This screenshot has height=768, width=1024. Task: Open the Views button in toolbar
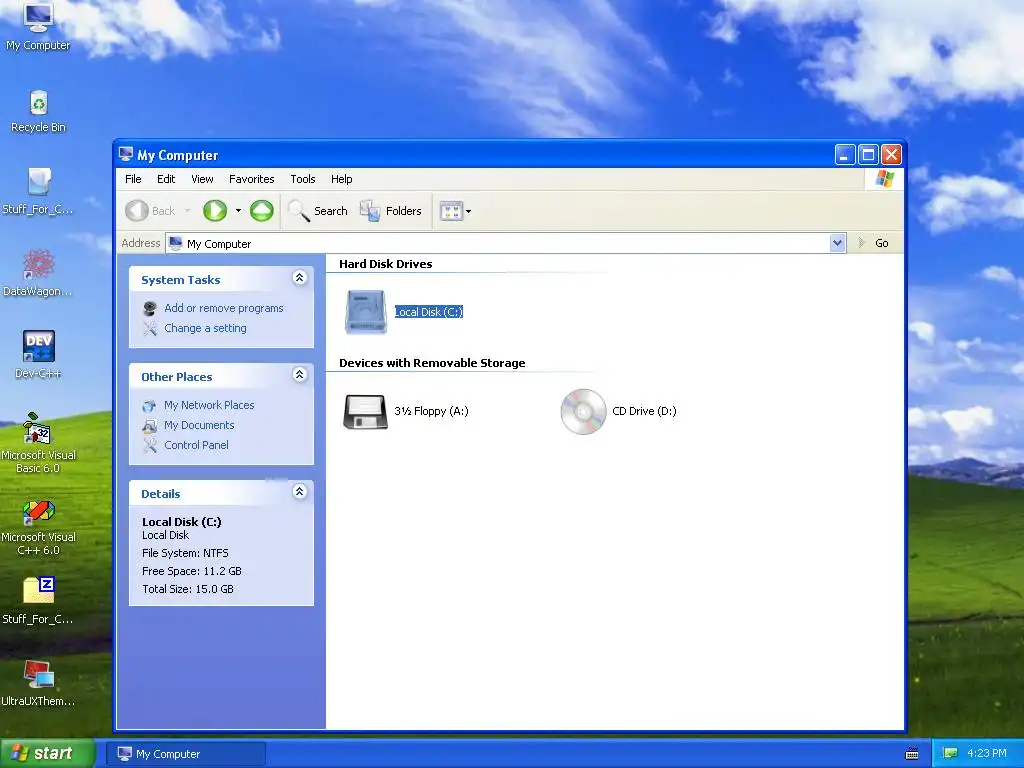[451, 210]
